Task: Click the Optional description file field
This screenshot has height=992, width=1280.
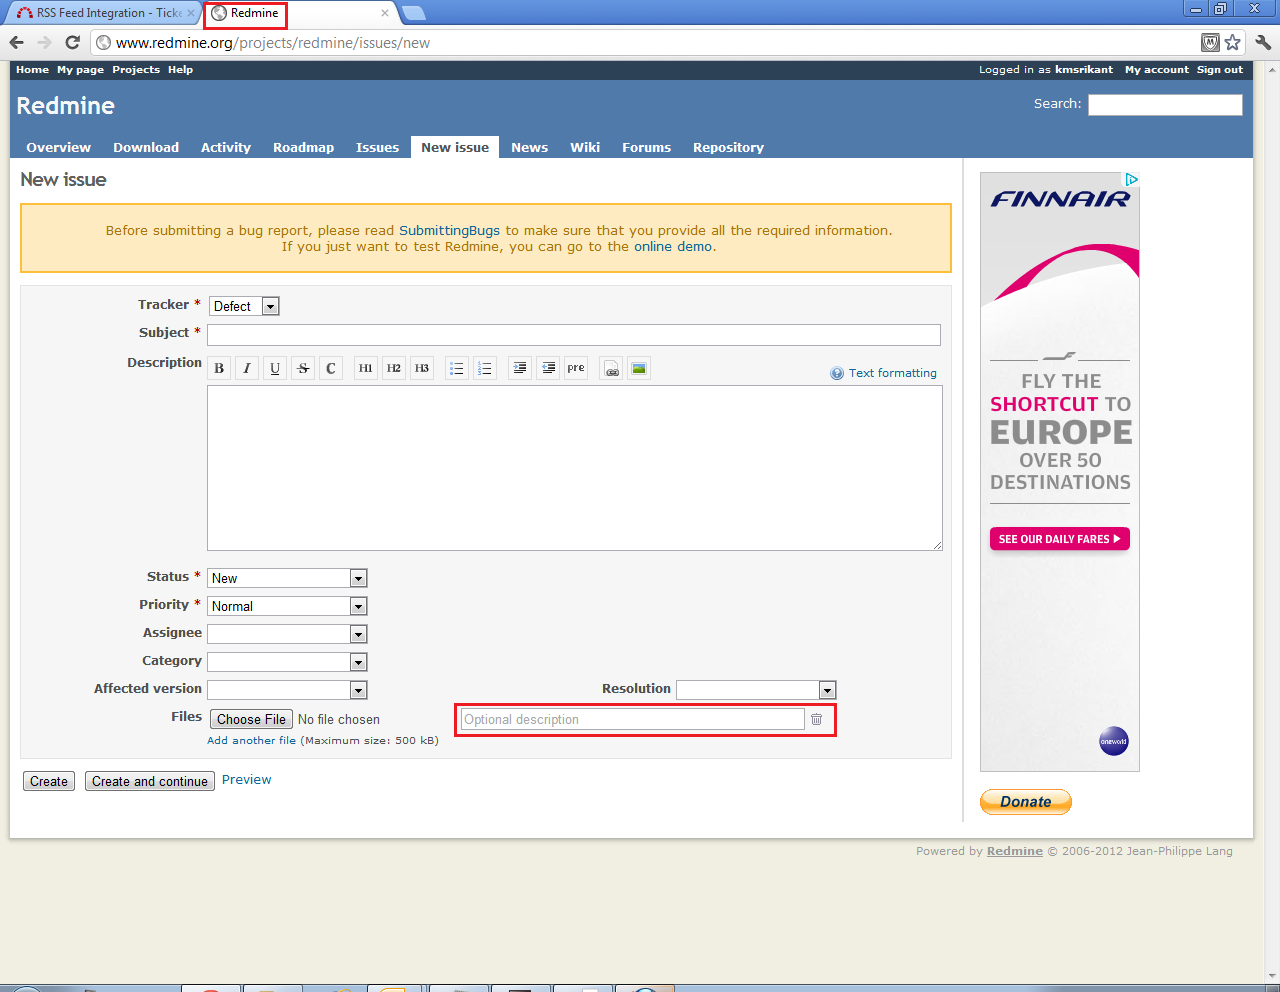Action: pos(632,719)
